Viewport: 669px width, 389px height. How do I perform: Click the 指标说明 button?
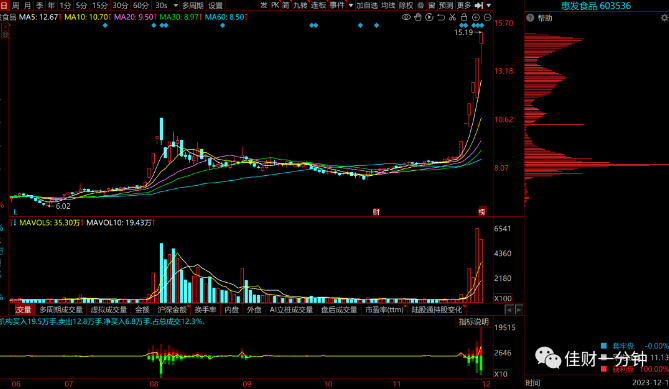[x=473, y=322]
